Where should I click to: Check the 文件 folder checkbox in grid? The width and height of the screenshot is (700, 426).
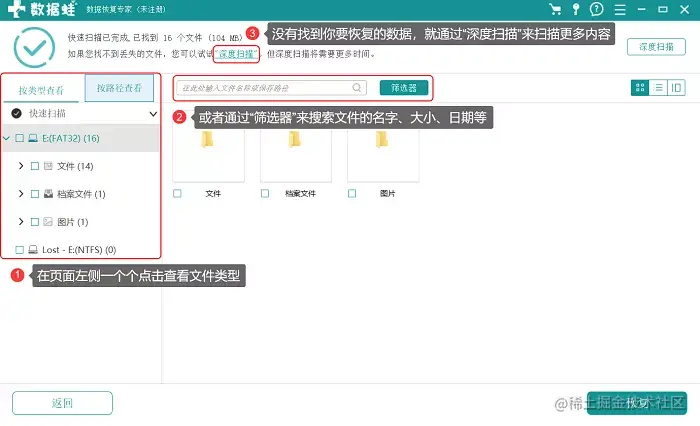[x=177, y=193]
